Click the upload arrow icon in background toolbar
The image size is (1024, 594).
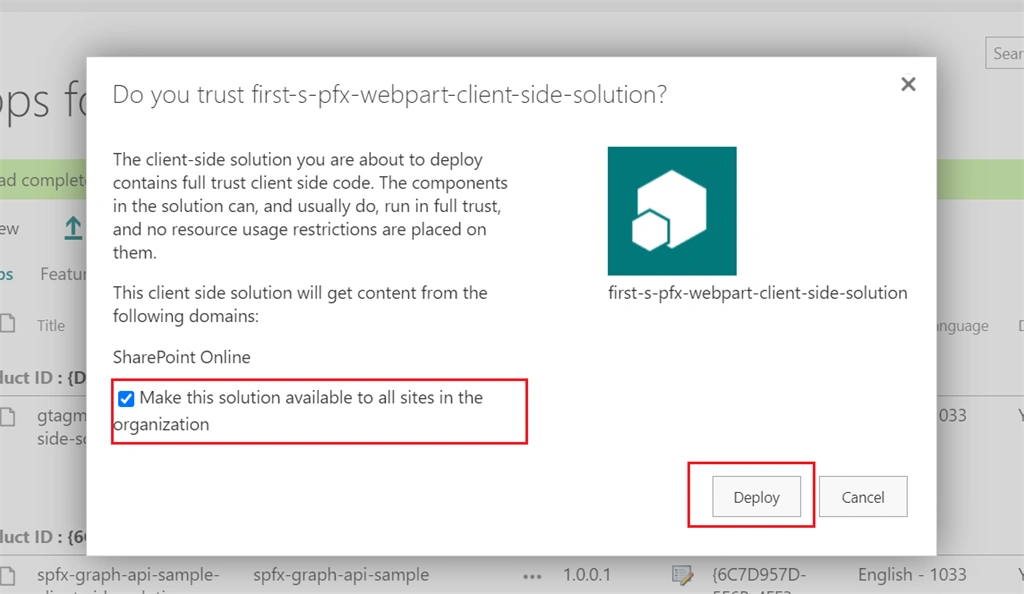(73, 228)
